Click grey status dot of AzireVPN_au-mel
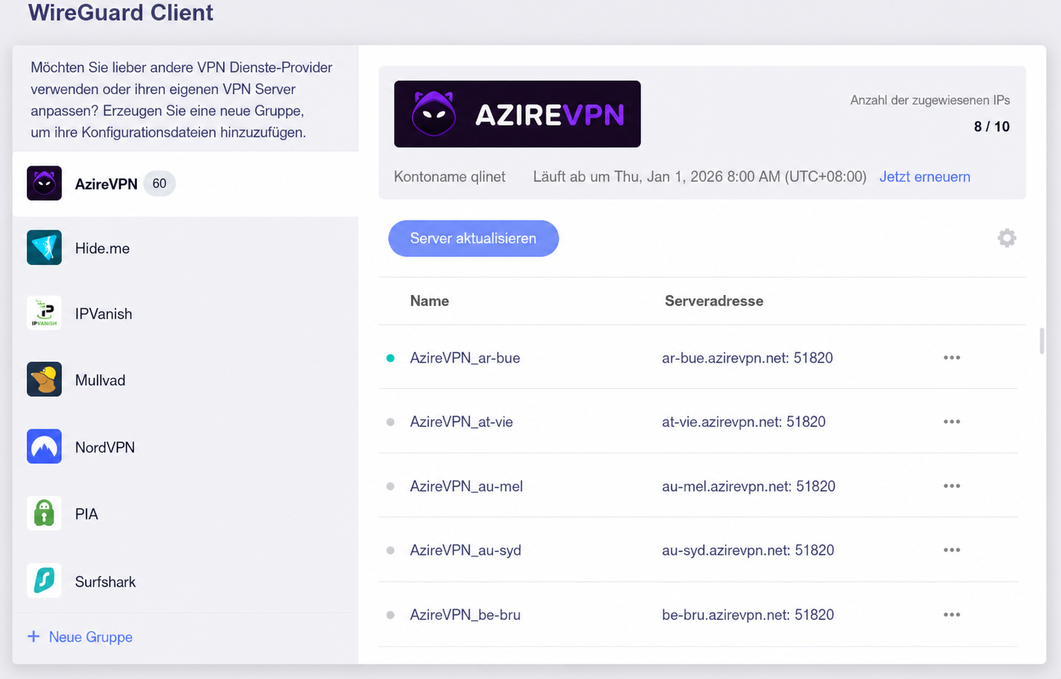1061x679 pixels. 390,486
